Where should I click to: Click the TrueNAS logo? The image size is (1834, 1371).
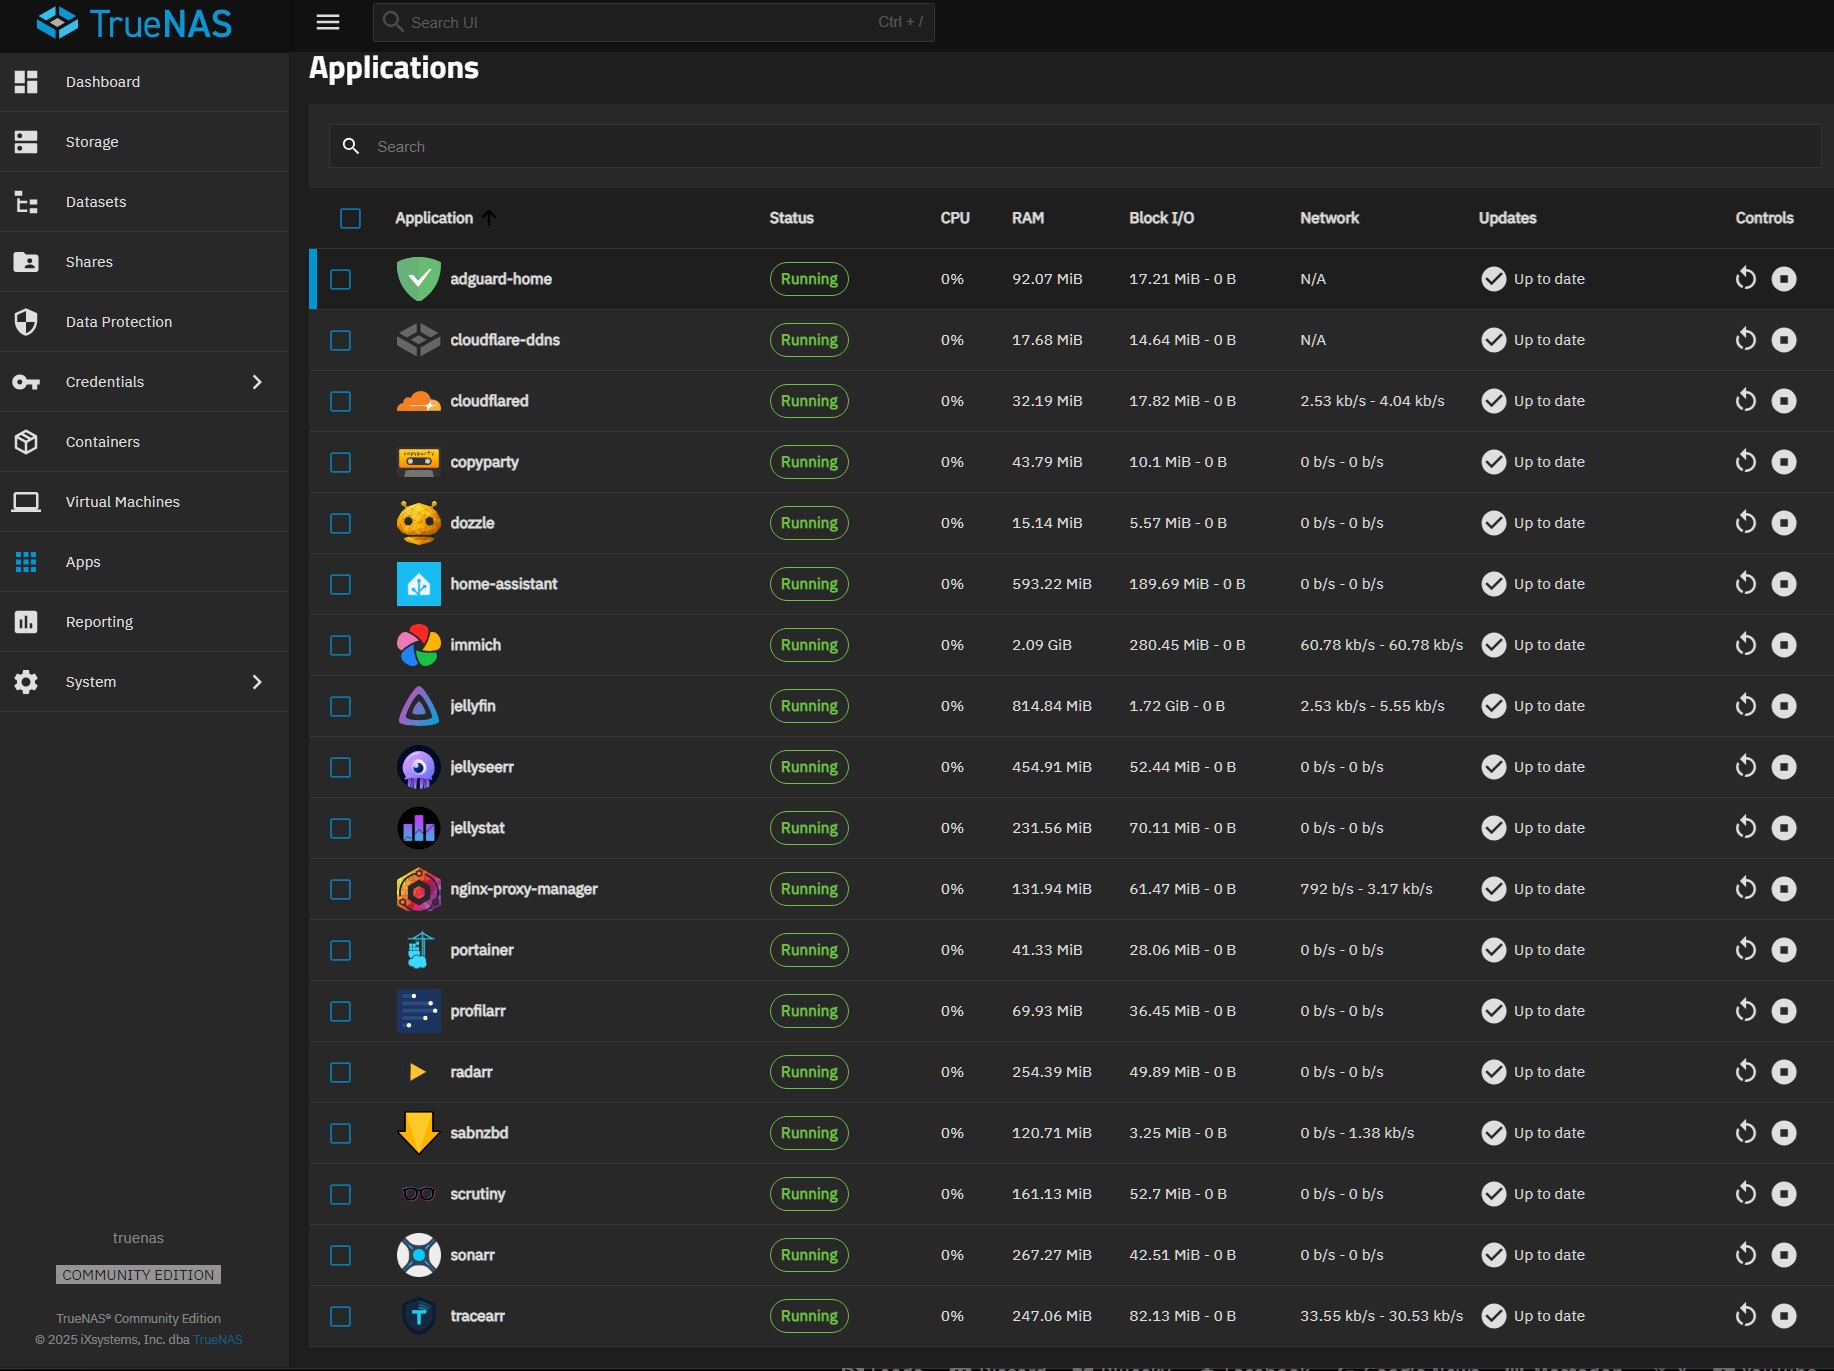134,23
